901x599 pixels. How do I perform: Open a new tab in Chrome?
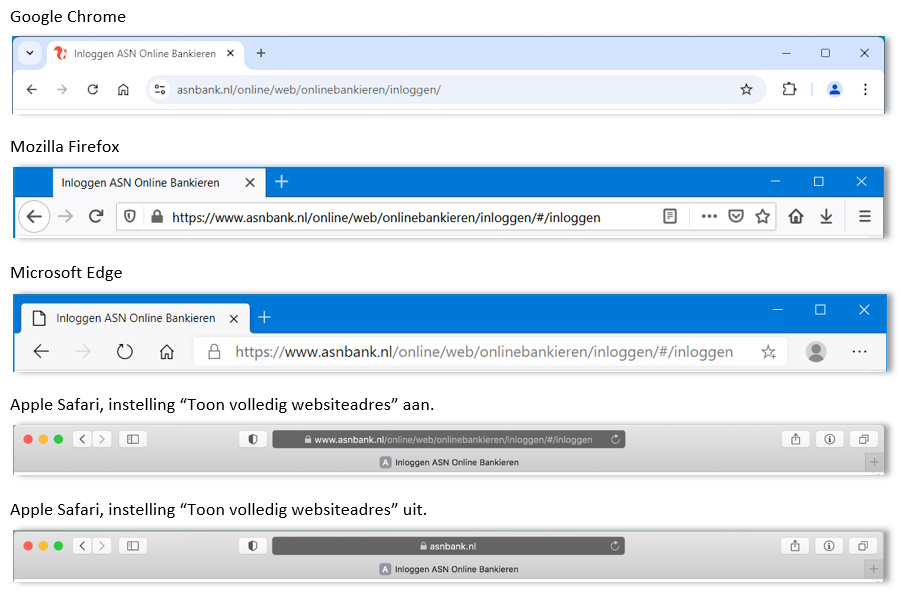261,53
